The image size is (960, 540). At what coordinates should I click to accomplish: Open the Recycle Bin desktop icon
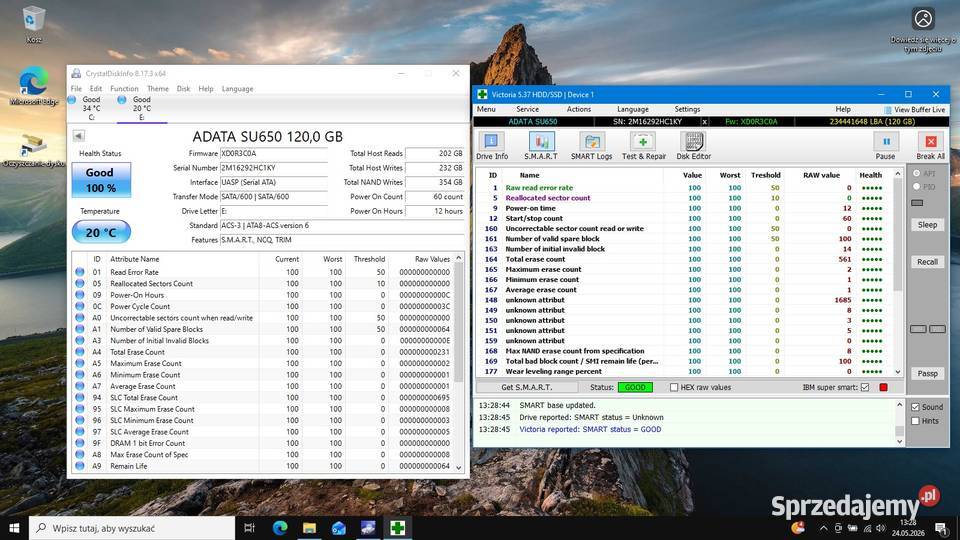[x=34, y=24]
